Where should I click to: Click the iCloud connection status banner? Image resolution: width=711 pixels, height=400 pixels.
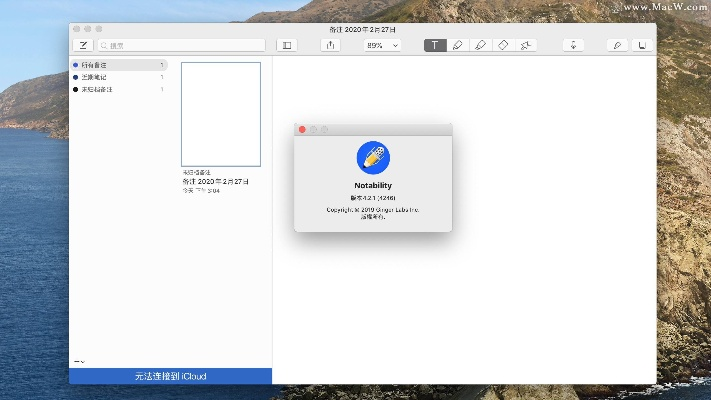click(170, 376)
